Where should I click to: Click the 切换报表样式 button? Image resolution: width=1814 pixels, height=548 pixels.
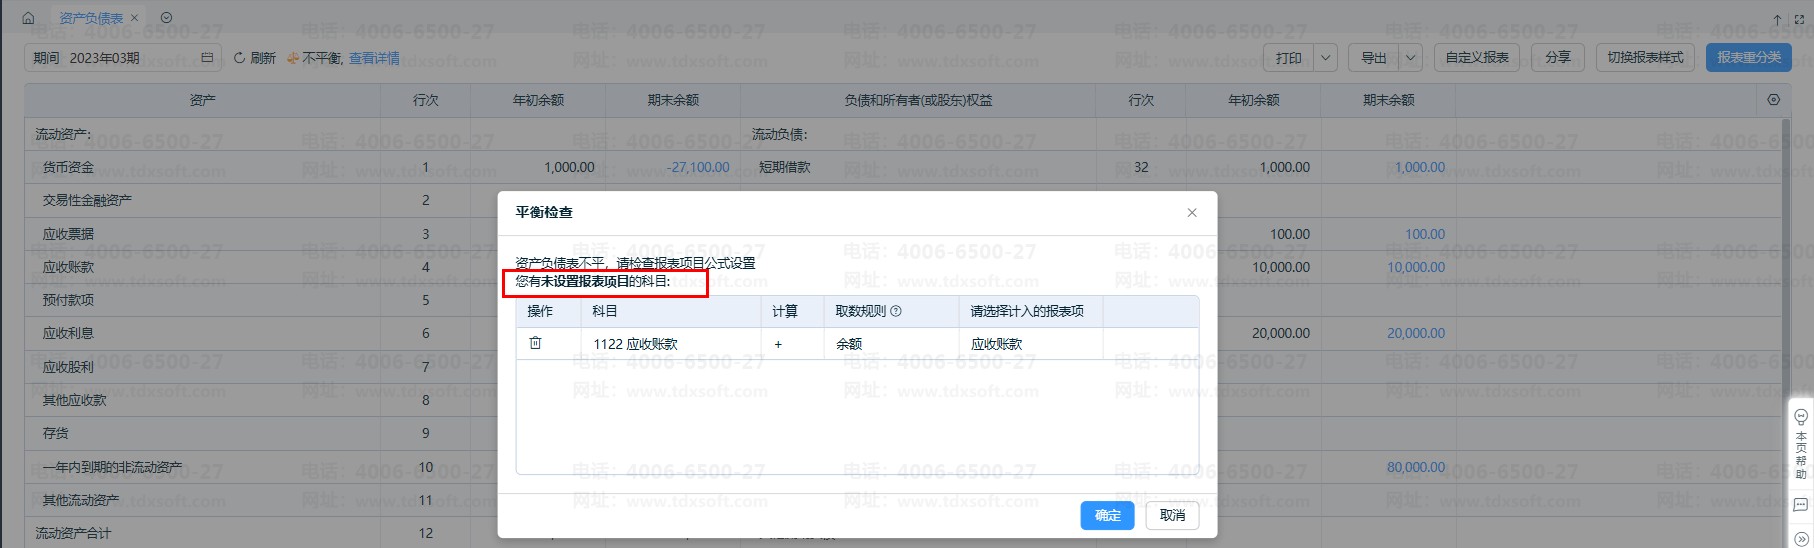pos(1645,58)
